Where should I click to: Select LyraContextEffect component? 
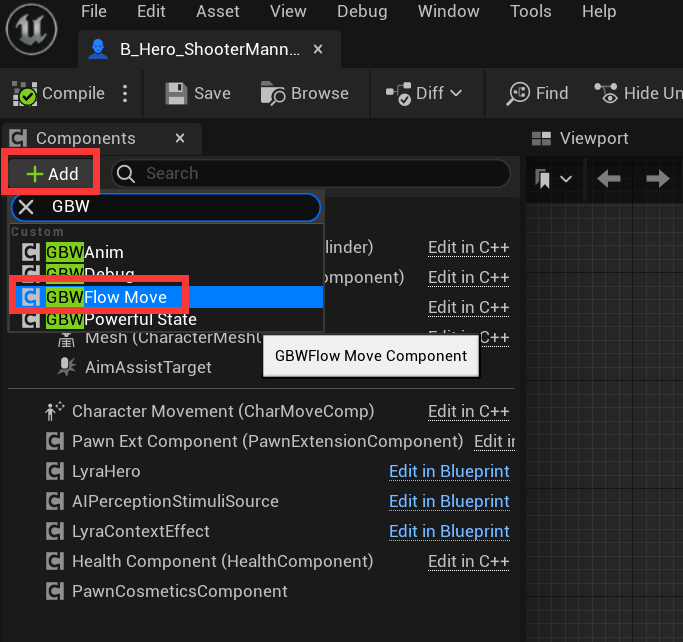tap(141, 532)
